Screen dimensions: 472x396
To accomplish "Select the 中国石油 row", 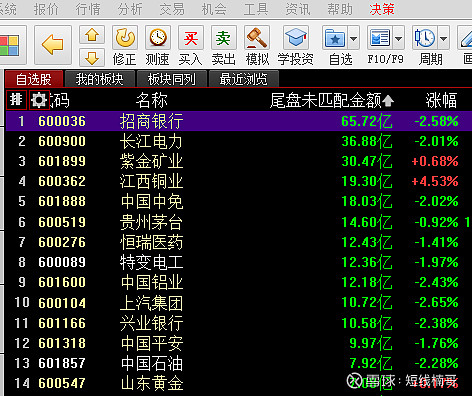I will tap(239, 363).
